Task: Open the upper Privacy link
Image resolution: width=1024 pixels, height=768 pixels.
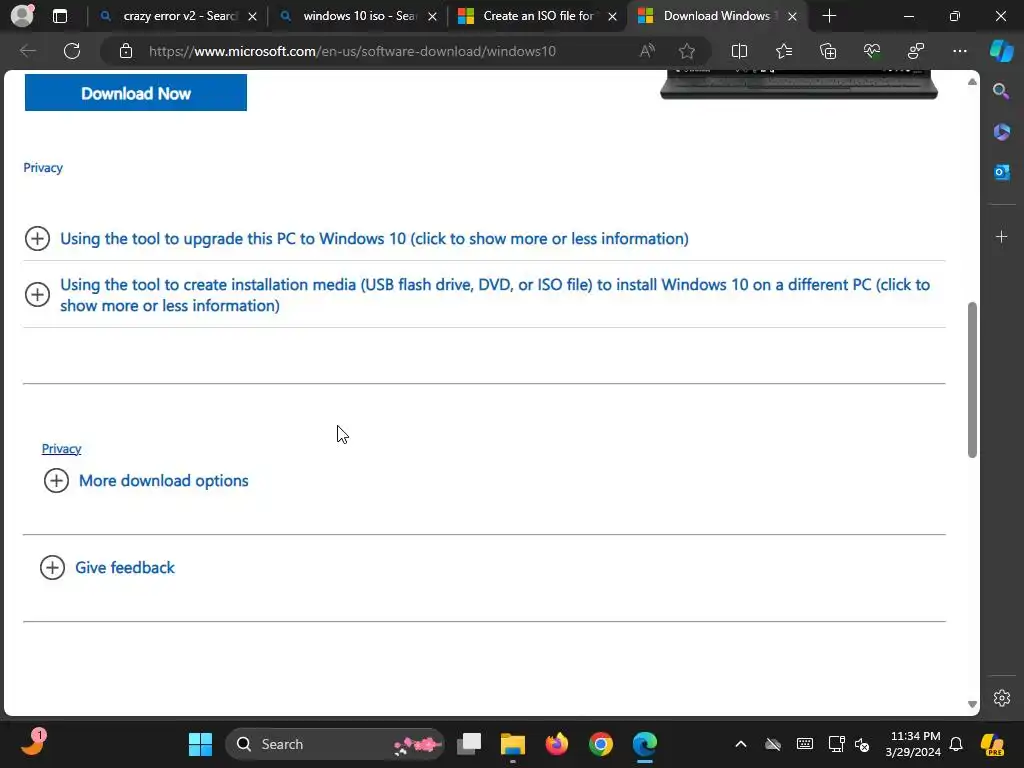Action: pyautogui.click(x=43, y=168)
